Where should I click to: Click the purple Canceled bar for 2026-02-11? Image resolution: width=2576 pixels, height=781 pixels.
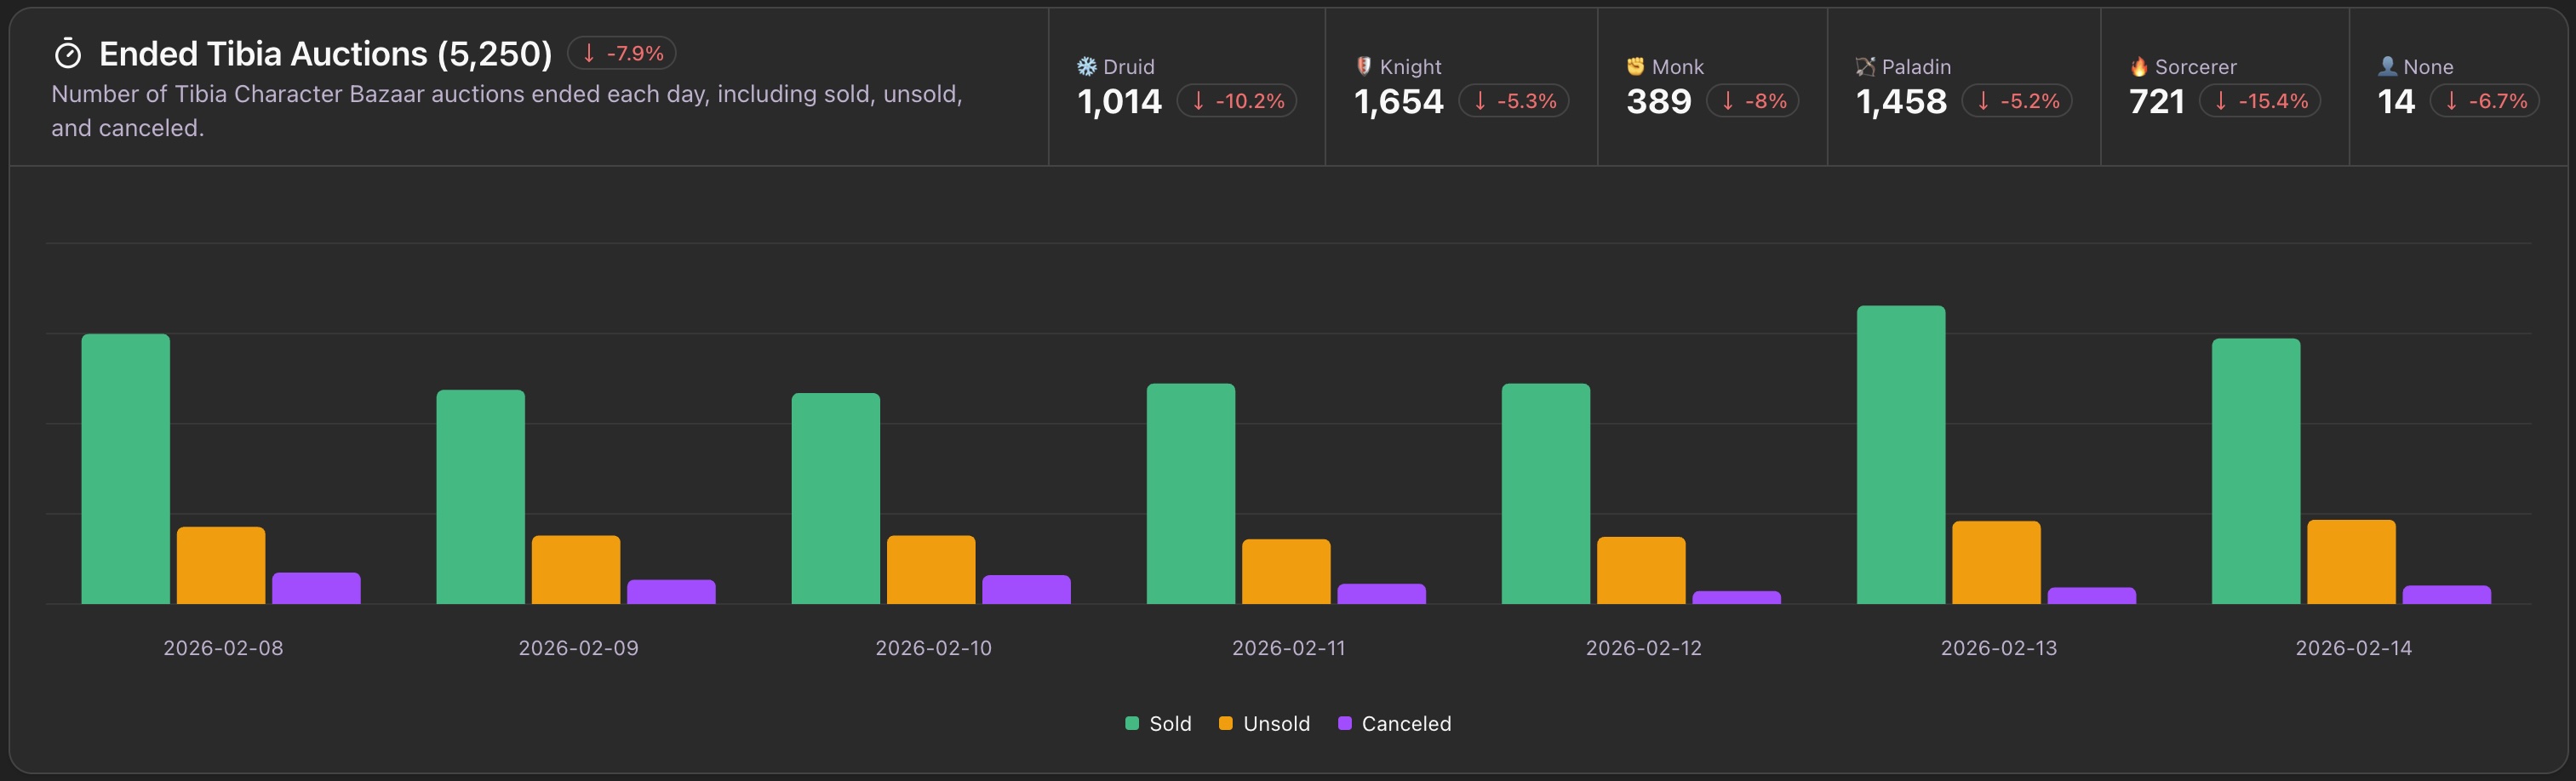pos(1382,594)
